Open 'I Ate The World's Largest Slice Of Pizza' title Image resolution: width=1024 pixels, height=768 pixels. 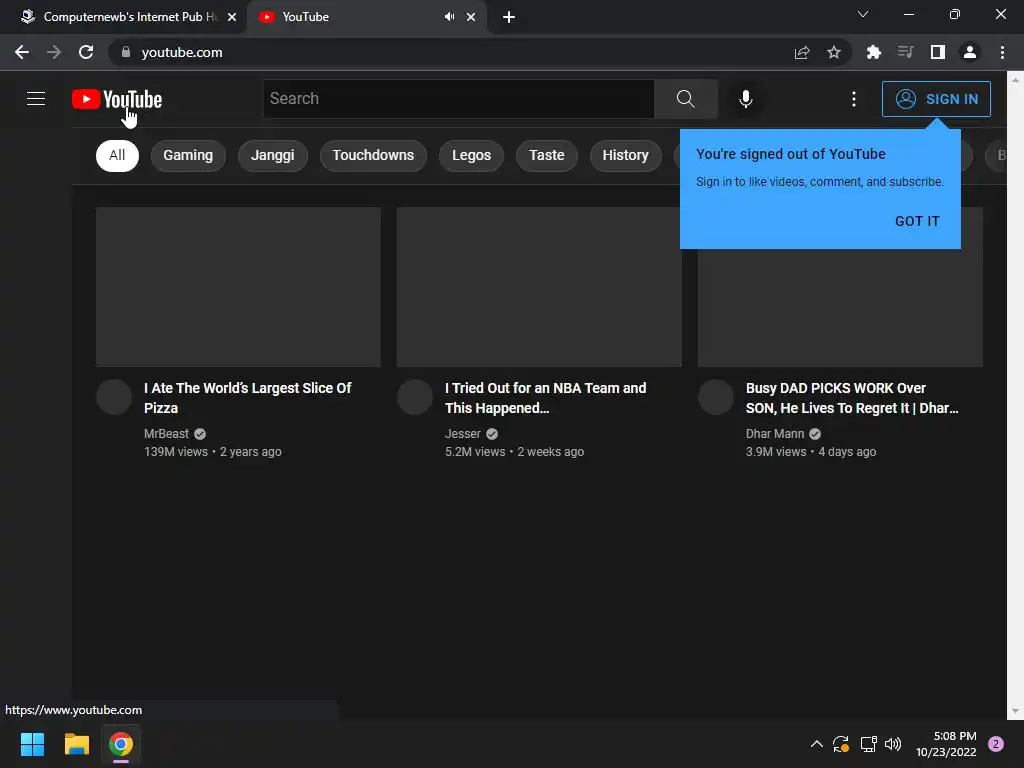248,398
